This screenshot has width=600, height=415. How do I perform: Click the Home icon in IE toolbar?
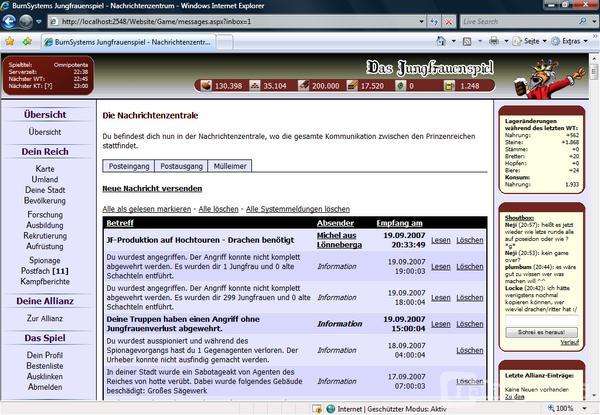tap(440, 41)
